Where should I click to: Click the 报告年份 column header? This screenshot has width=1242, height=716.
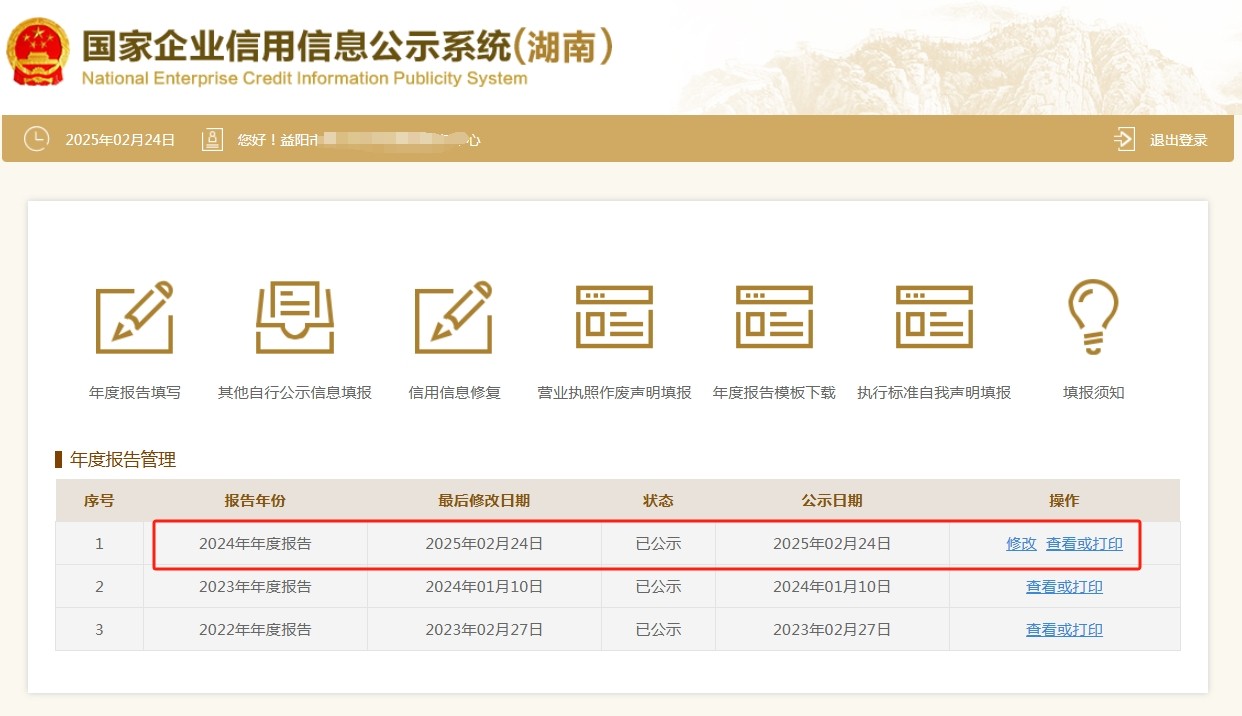(x=255, y=501)
